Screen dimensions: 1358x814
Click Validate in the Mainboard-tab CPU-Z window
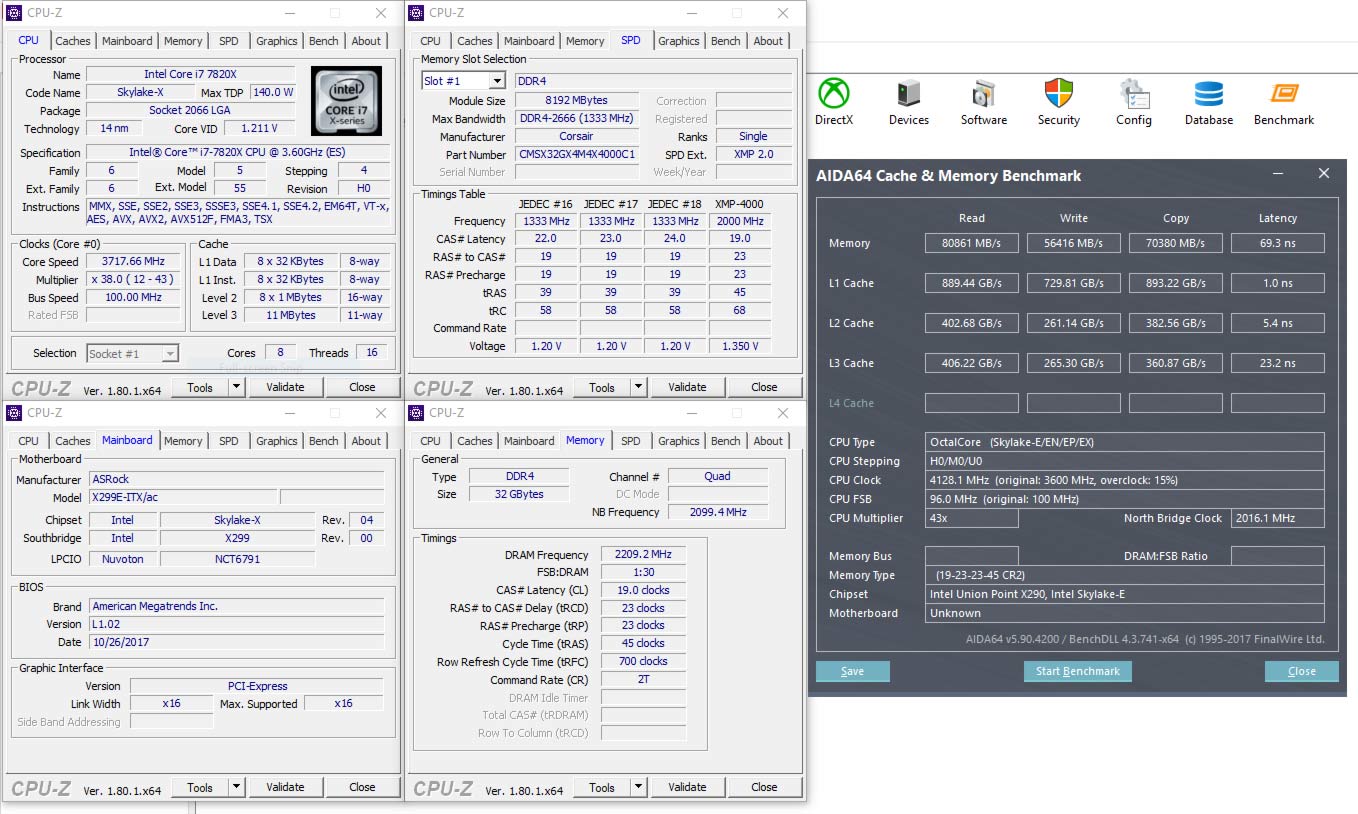[x=285, y=787]
